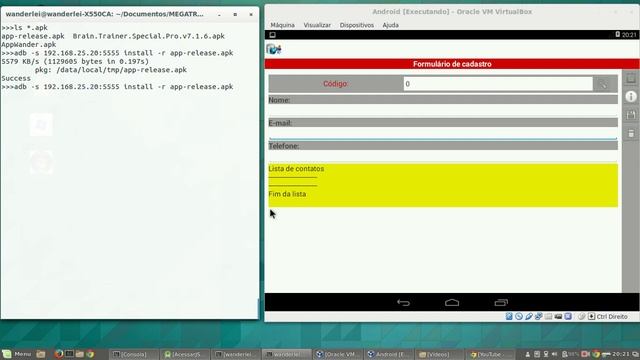The height and width of the screenshot is (360, 640).
Task: Click the 'Fim da lista' text
Action: coord(287,194)
